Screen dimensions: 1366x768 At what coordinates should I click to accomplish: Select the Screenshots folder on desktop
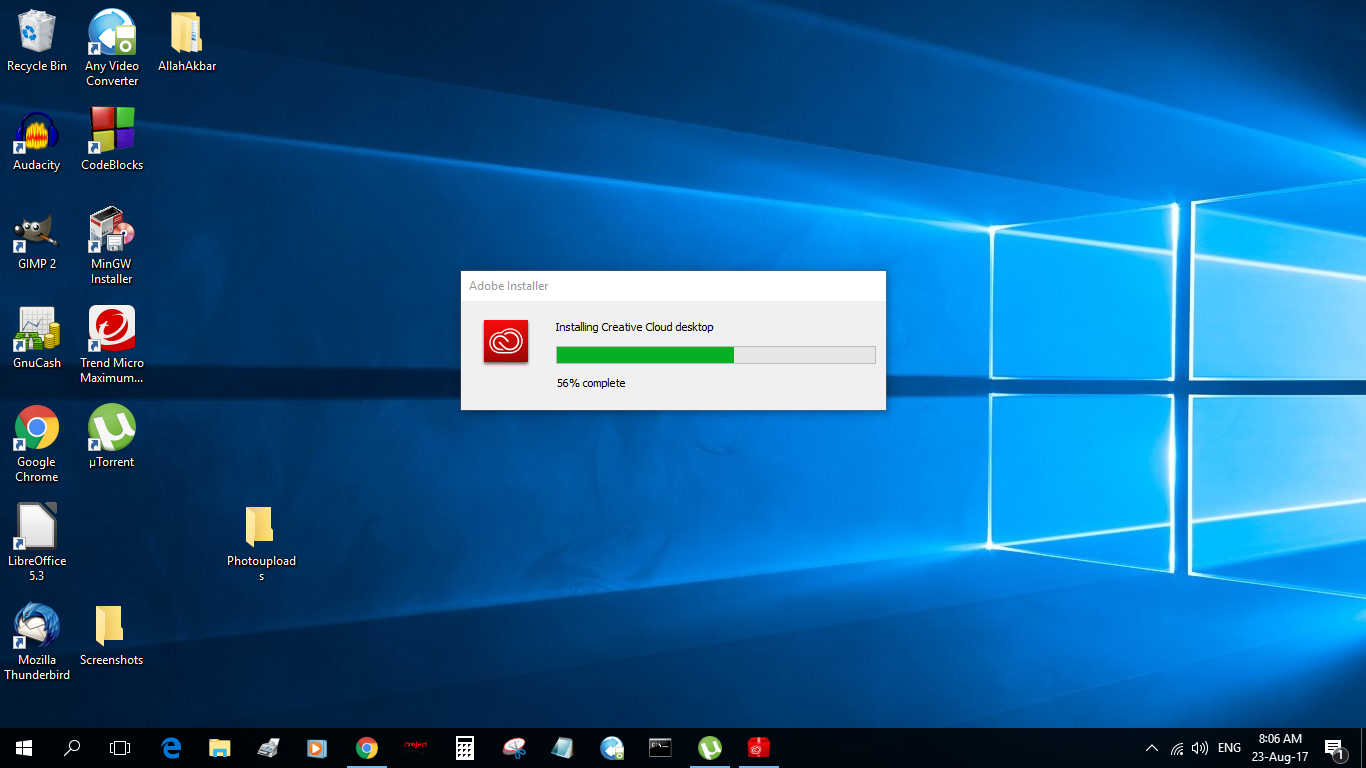[112, 635]
